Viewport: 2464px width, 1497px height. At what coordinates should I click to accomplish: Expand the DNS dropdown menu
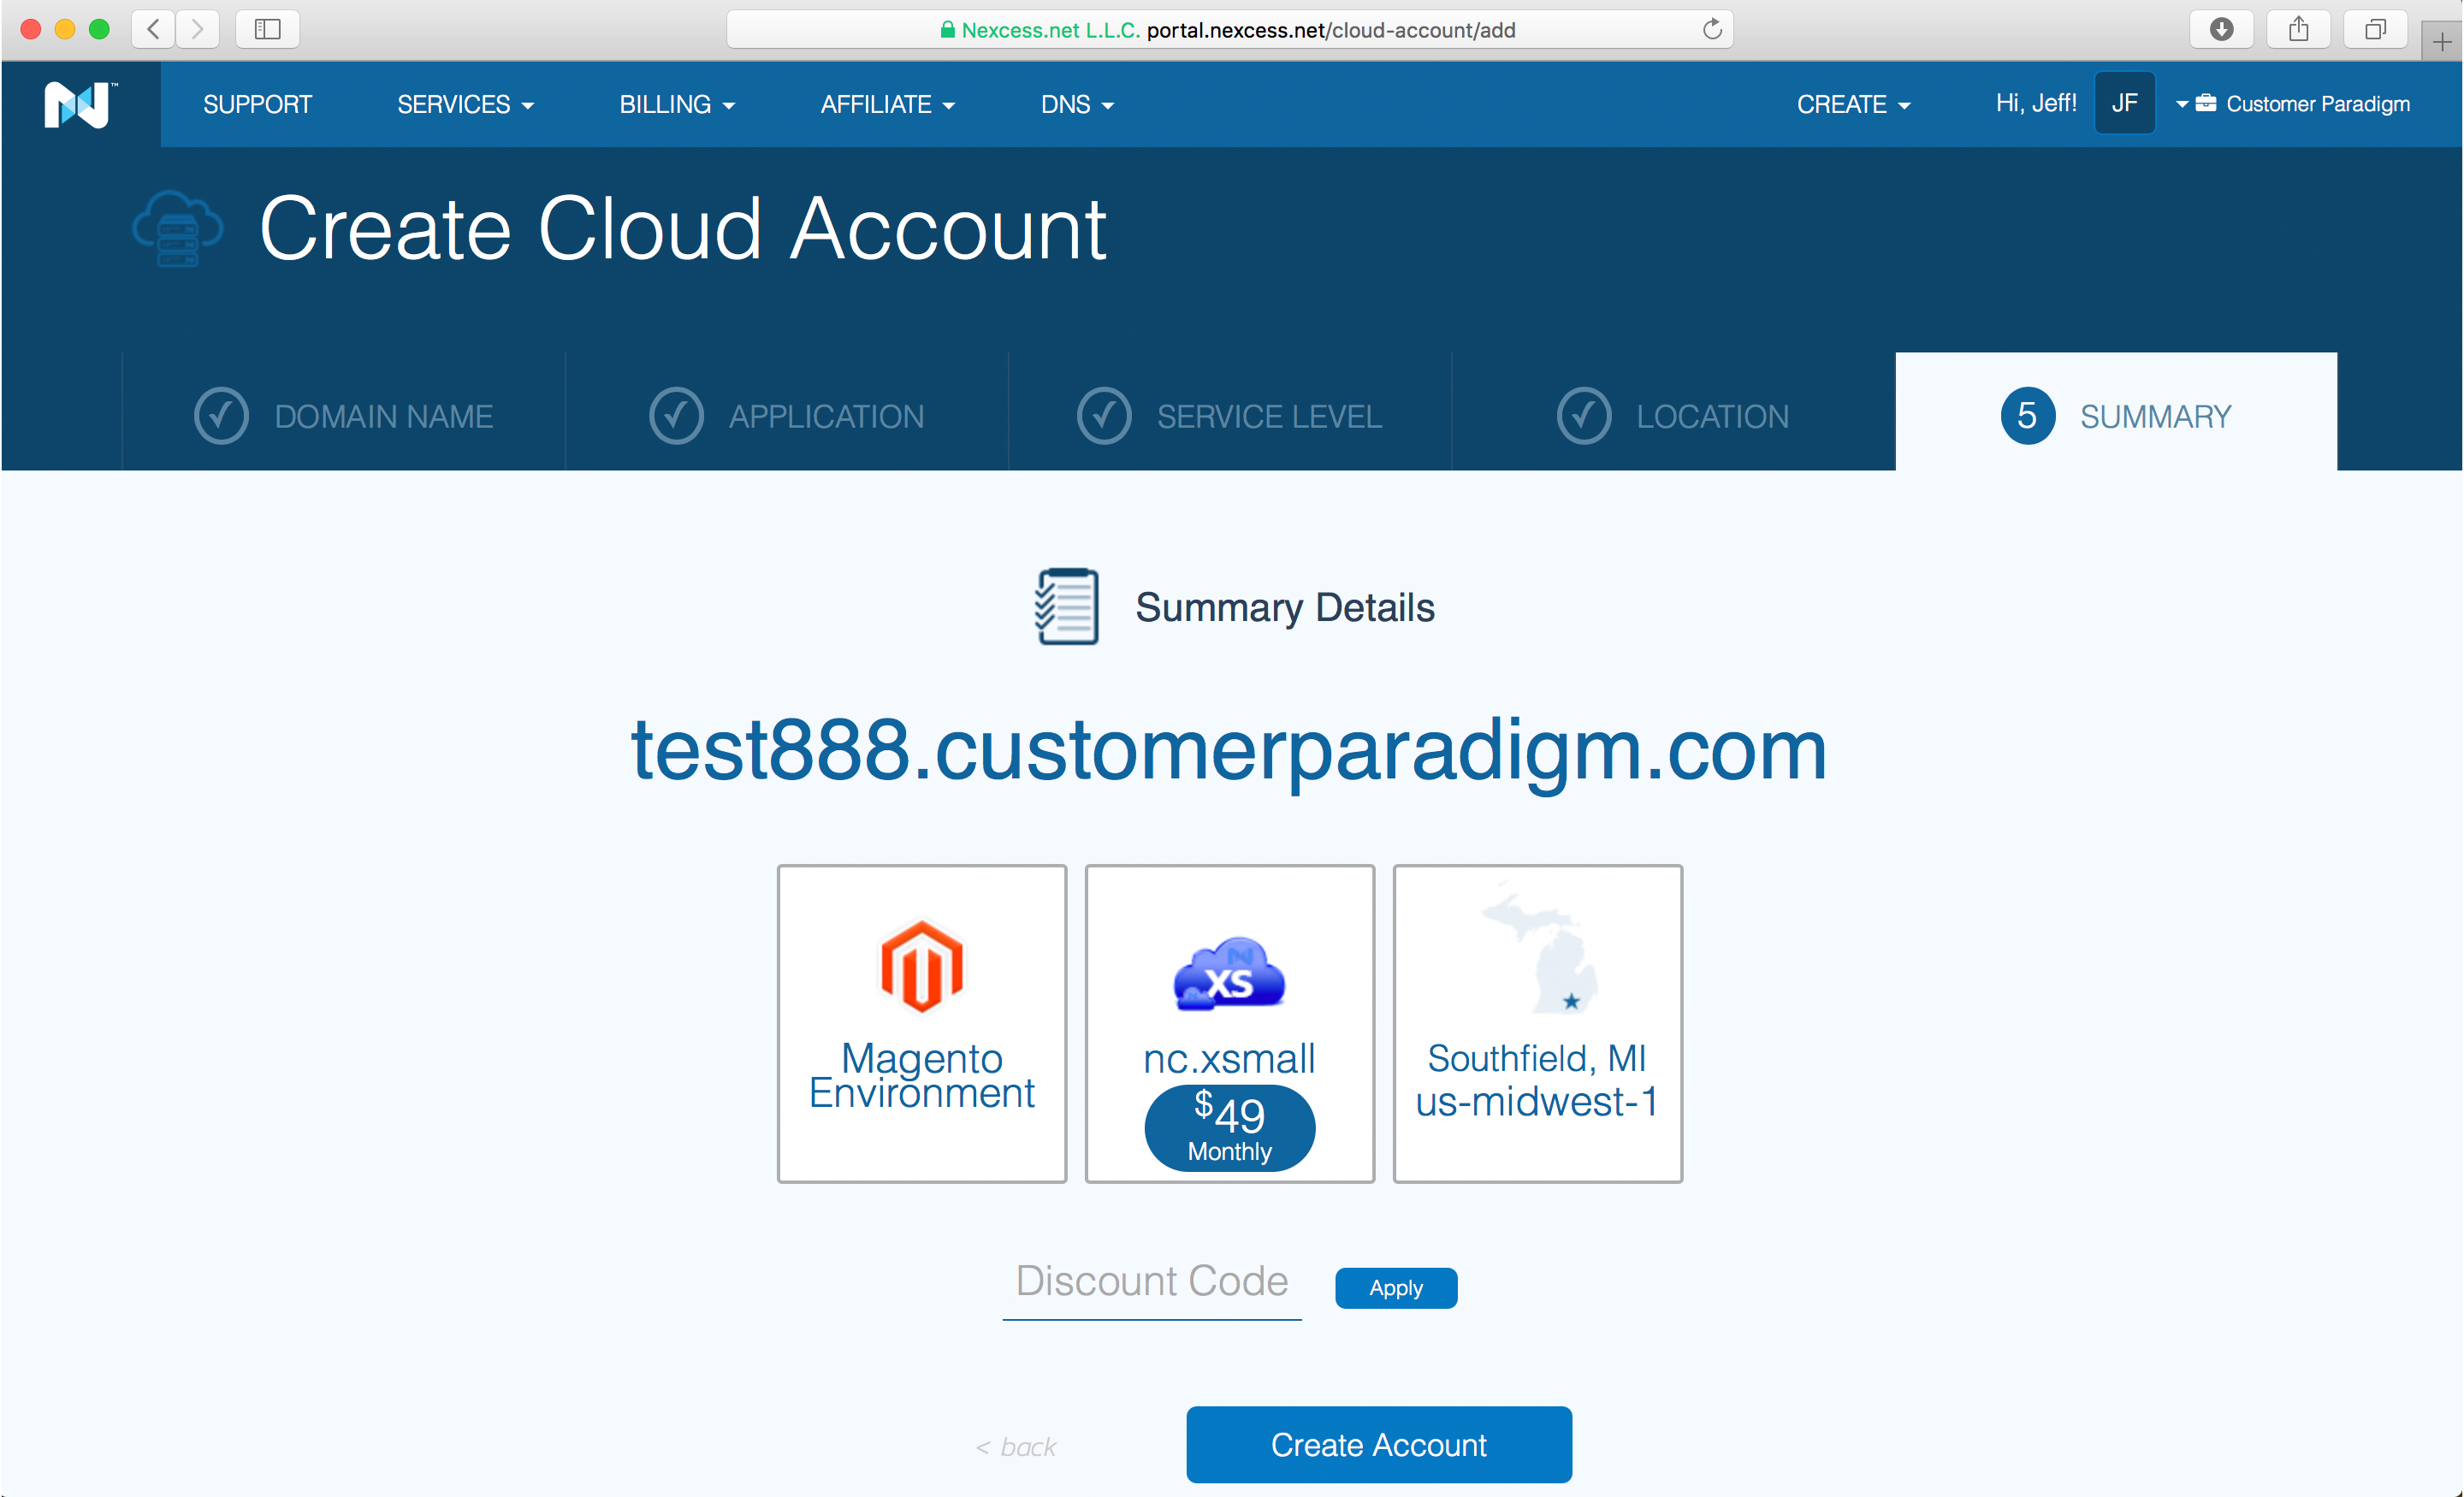pyautogui.click(x=1077, y=104)
